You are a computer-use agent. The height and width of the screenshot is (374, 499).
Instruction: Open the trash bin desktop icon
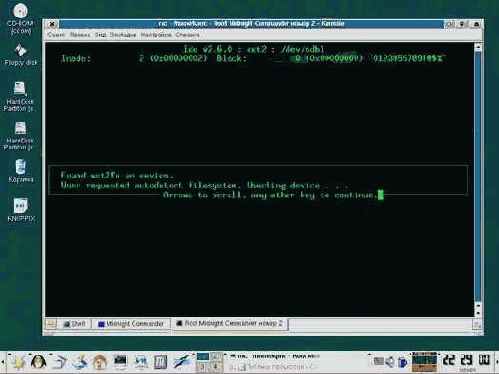(21, 171)
